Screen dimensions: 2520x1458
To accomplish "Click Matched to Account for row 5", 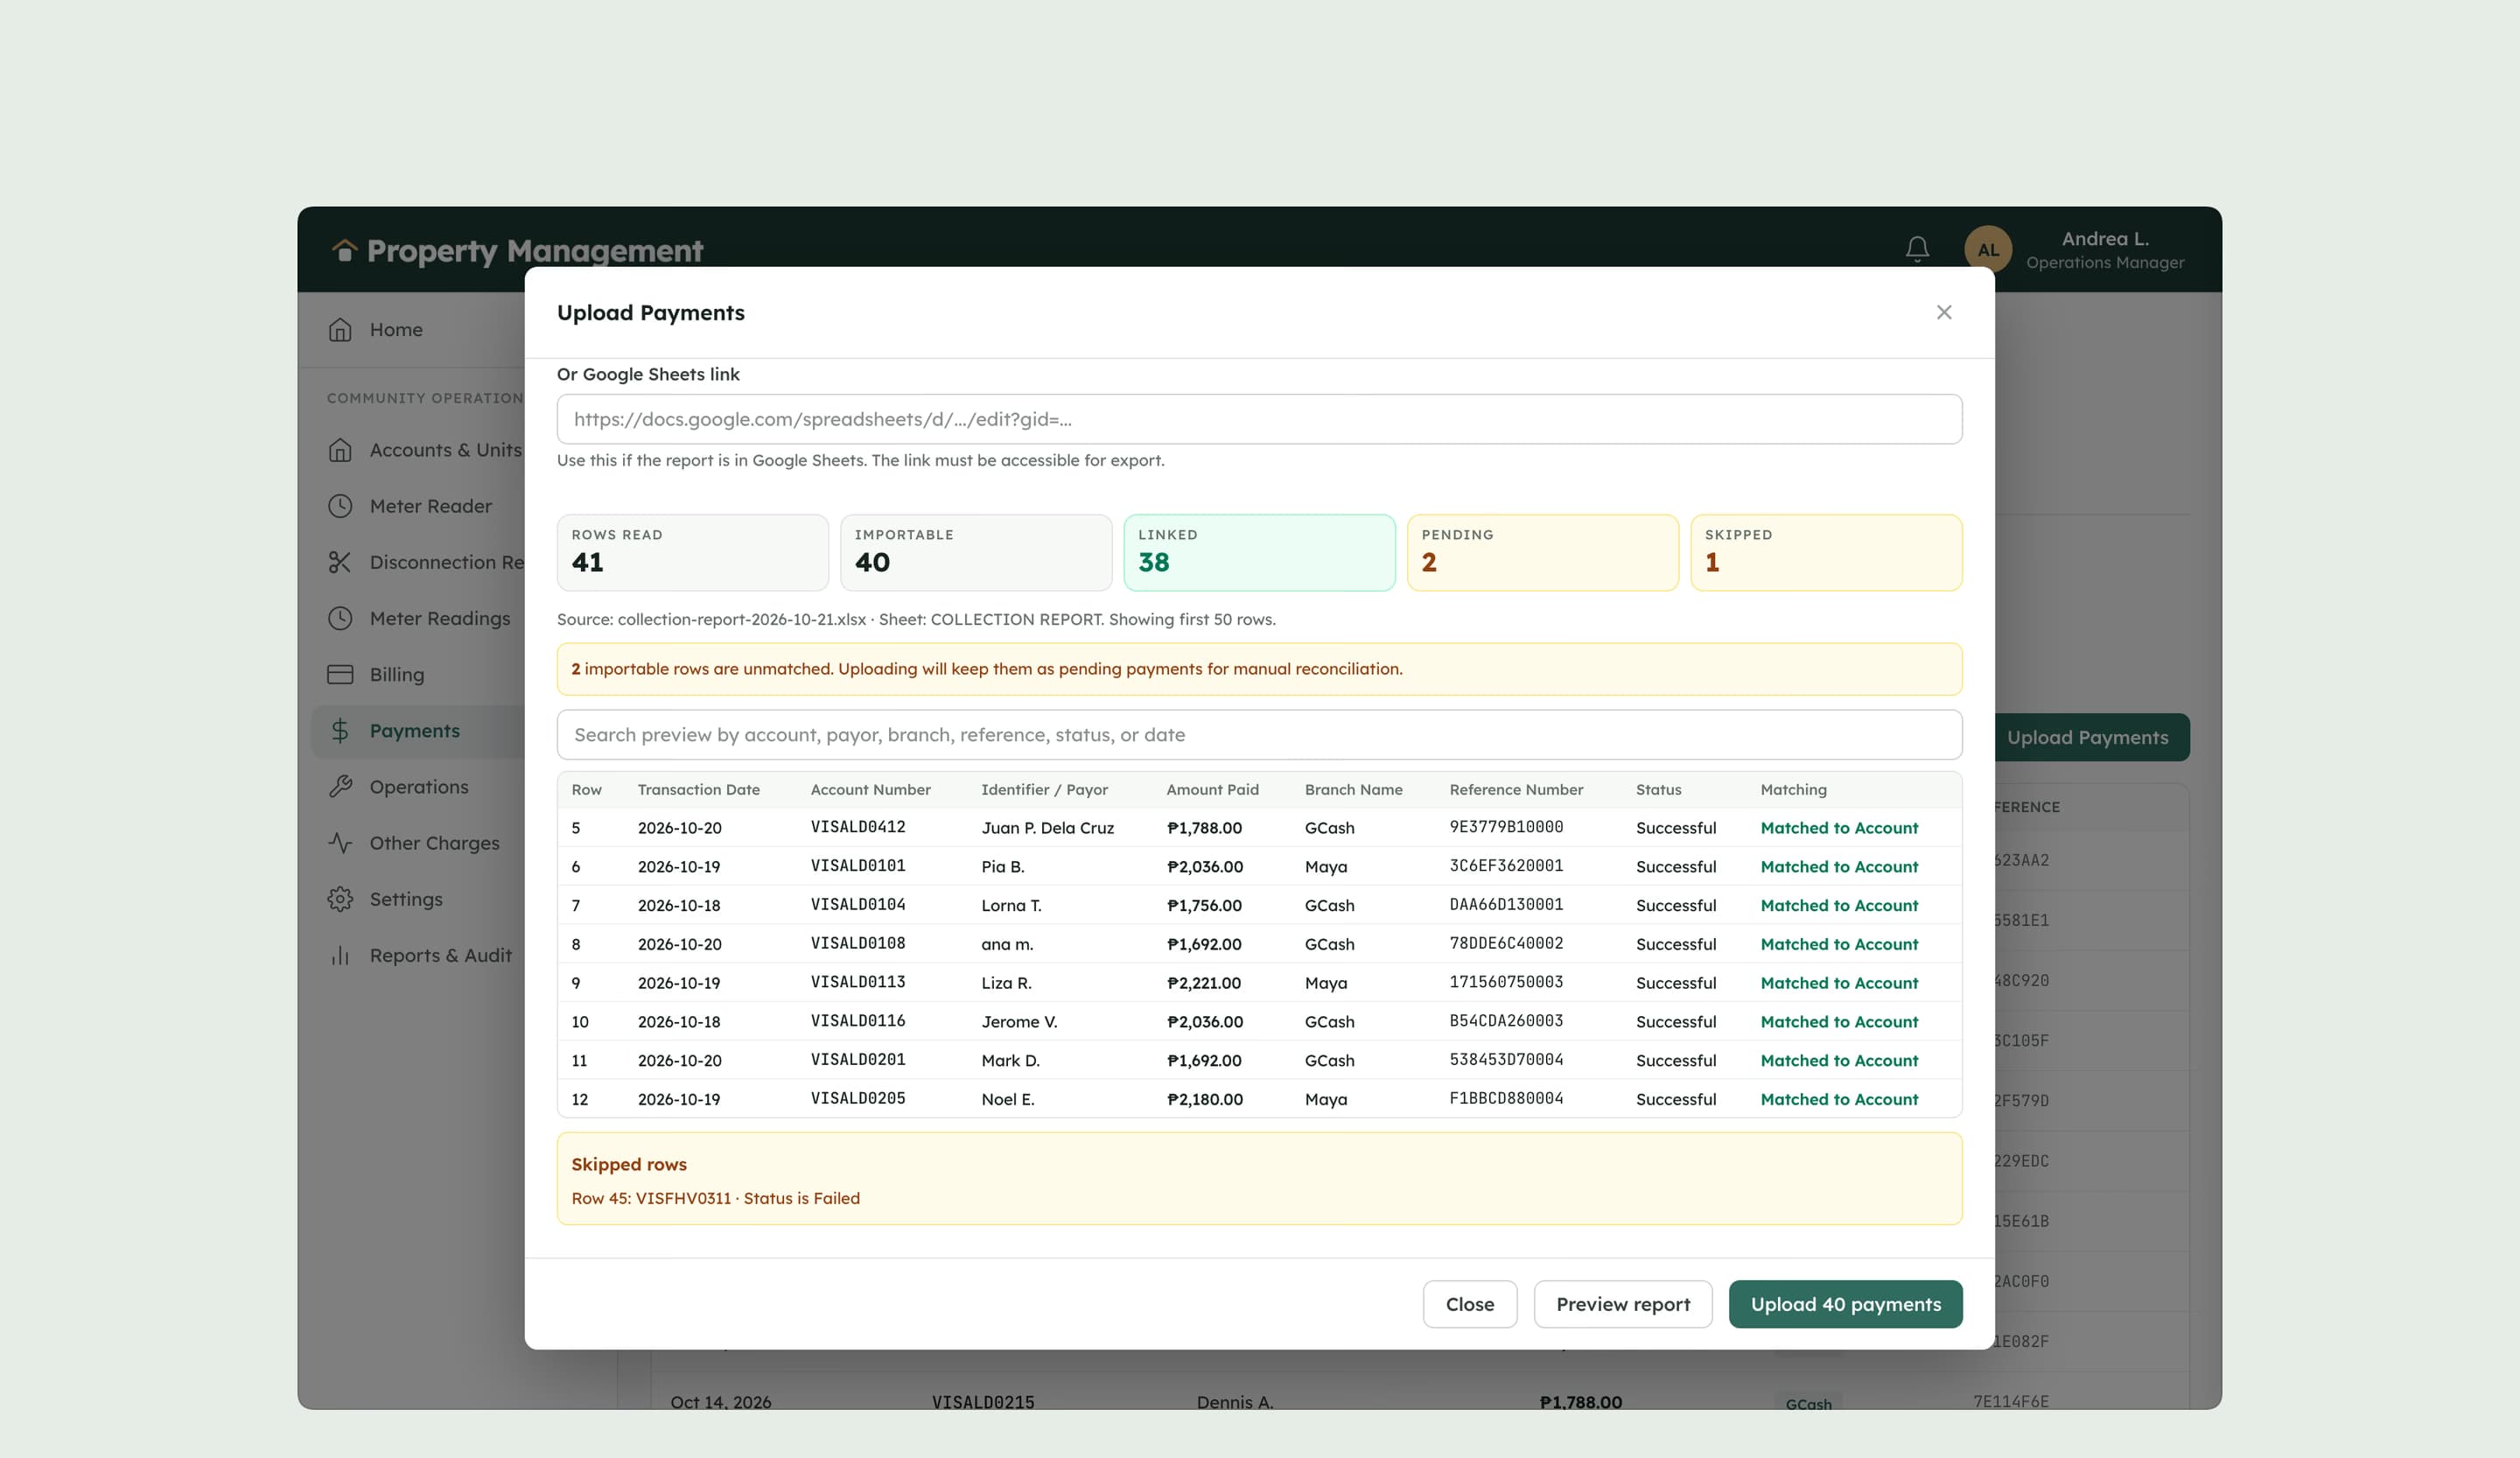I will point(1839,828).
